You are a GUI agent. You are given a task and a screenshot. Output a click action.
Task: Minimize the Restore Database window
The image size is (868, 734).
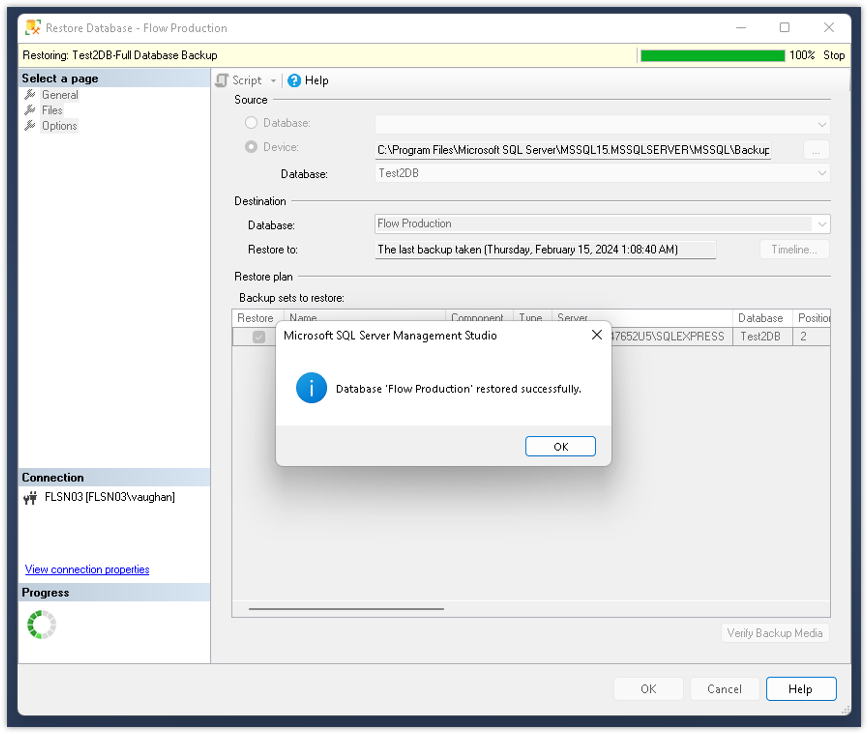click(x=741, y=27)
